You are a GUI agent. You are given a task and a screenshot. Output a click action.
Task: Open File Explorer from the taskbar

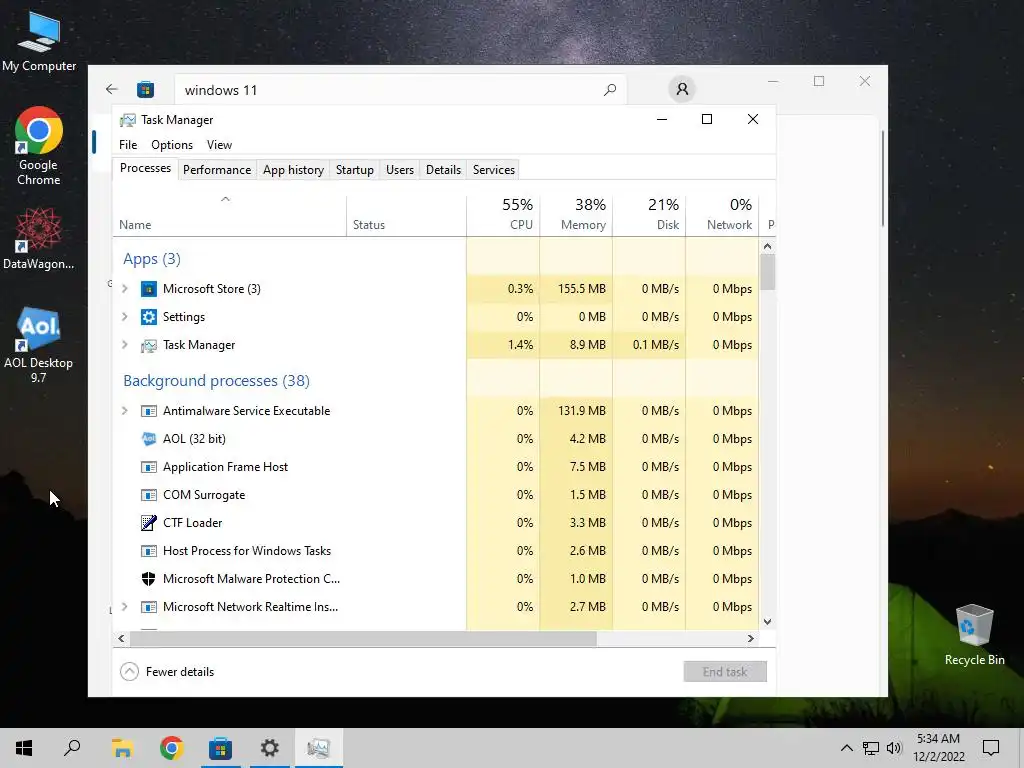point(122,748)
